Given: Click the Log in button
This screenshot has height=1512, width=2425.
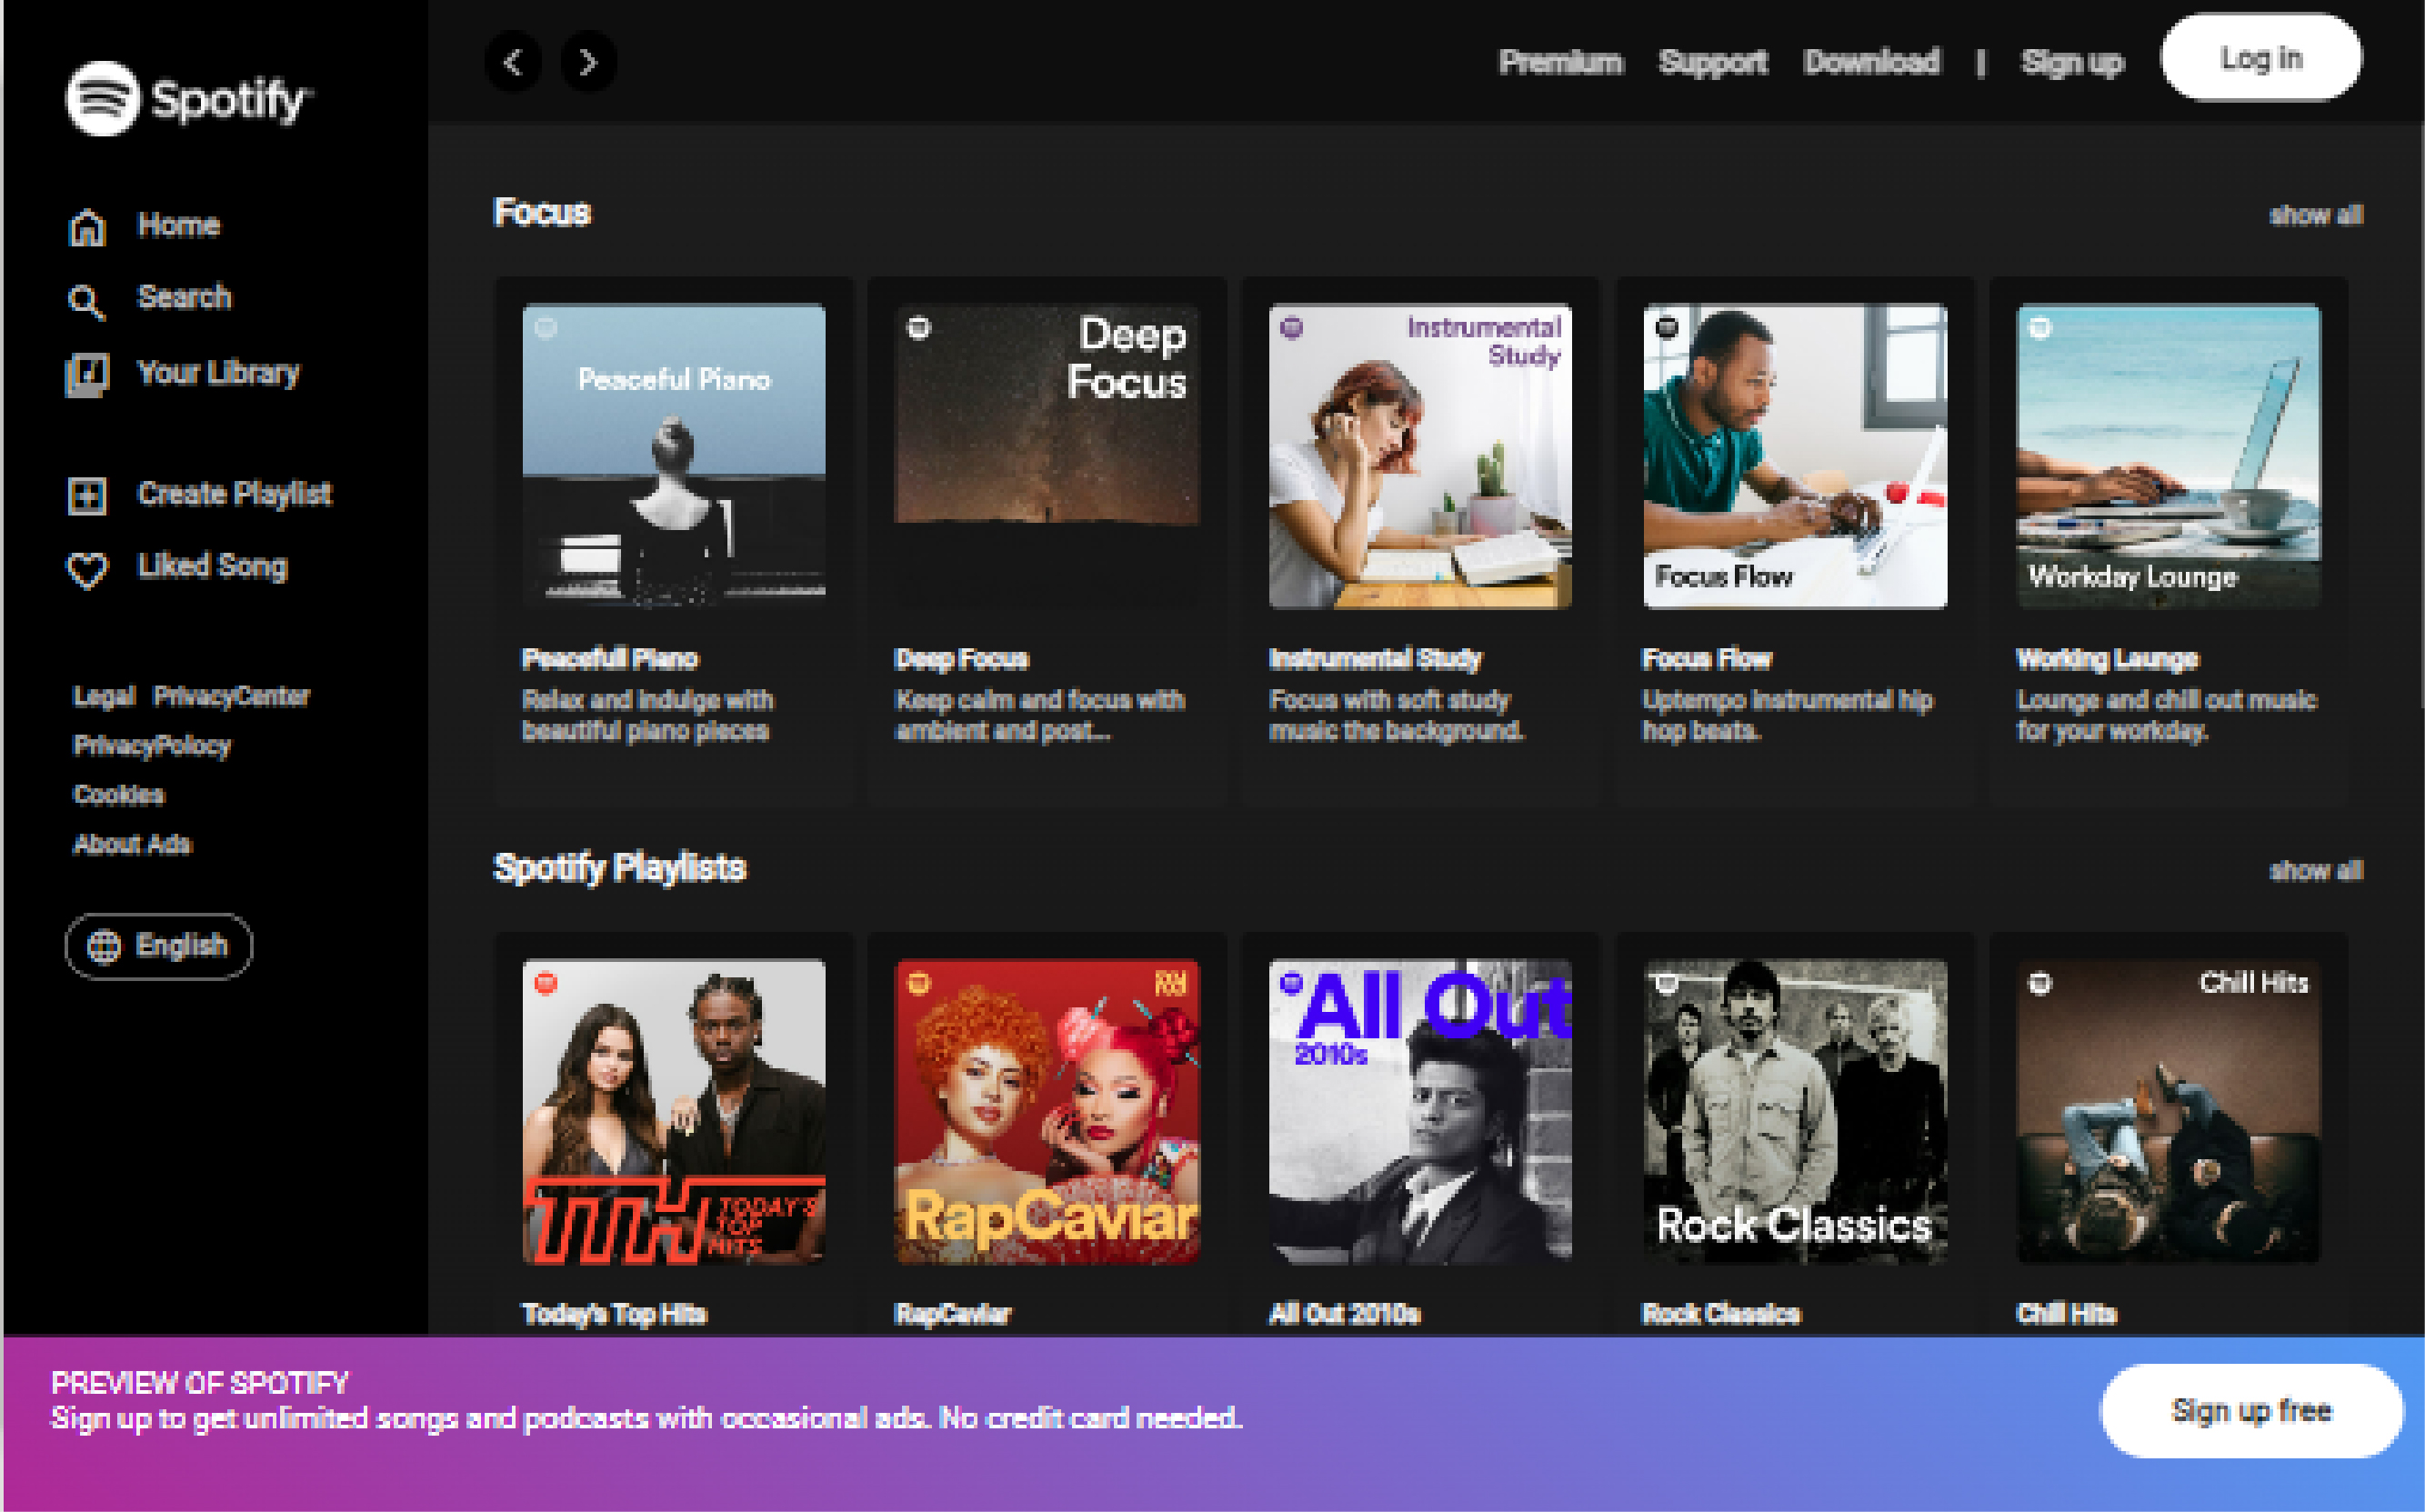Looking at the screenshot, I should 2261,58.
